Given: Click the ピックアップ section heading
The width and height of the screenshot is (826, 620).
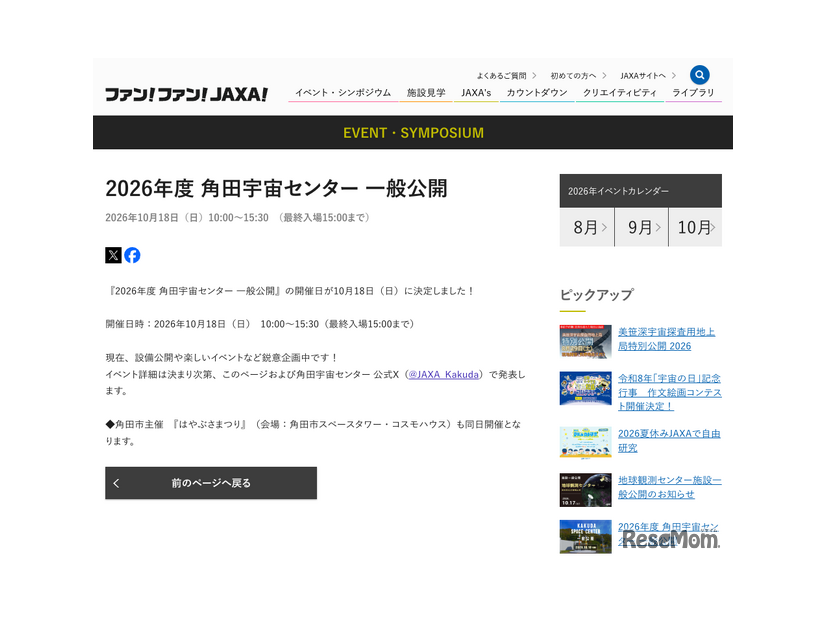Looking at the screenshot, I should (x=596, y=294).
